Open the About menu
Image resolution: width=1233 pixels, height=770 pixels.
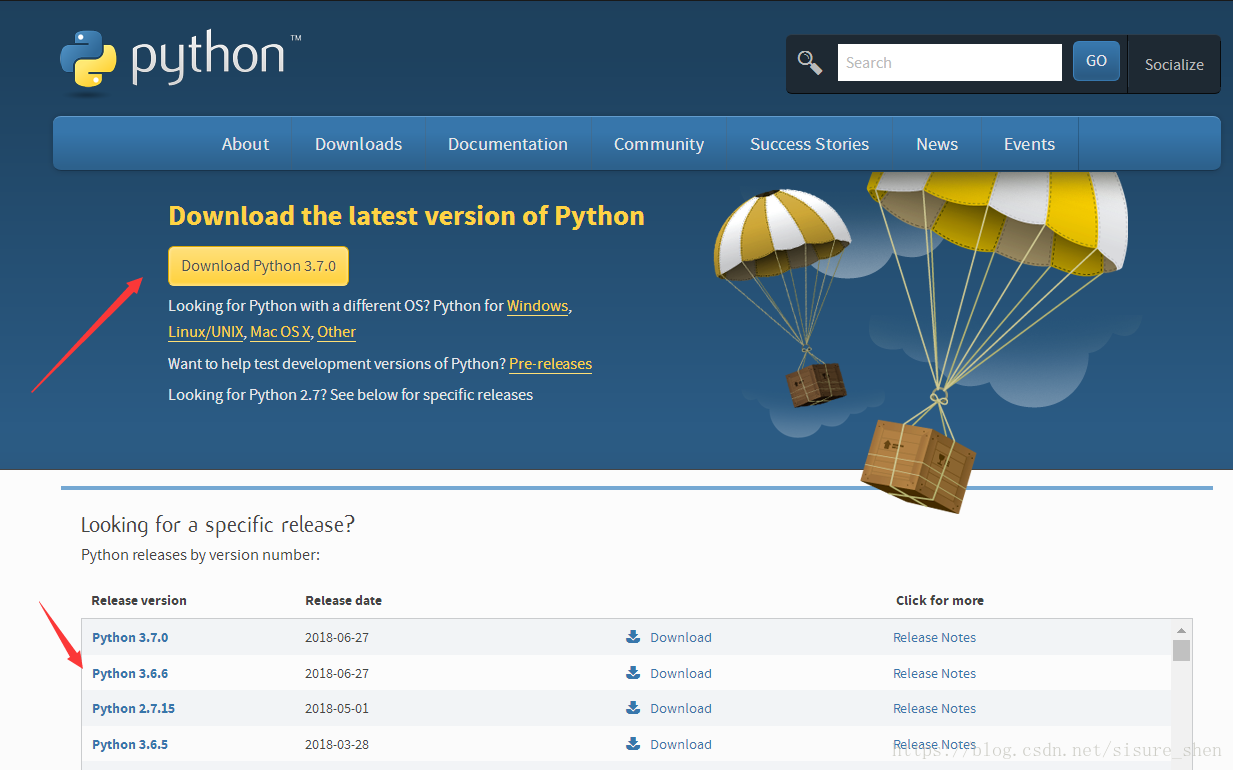(x=245, y=144)
